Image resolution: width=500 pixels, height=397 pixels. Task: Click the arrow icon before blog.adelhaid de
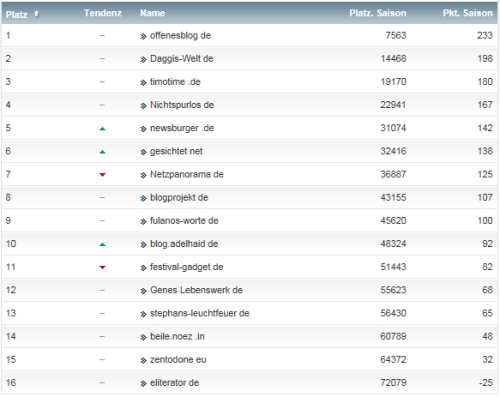pos(143,245)
